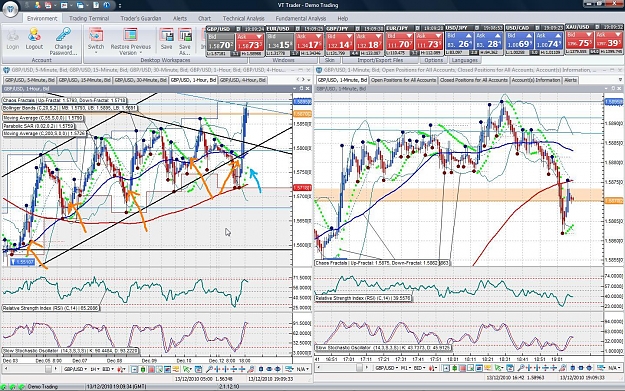This screenshot has height=391, width=625.
Task: Switch to GBP/USD, 4-Hour, Bid chart tab
Action: 242,80
